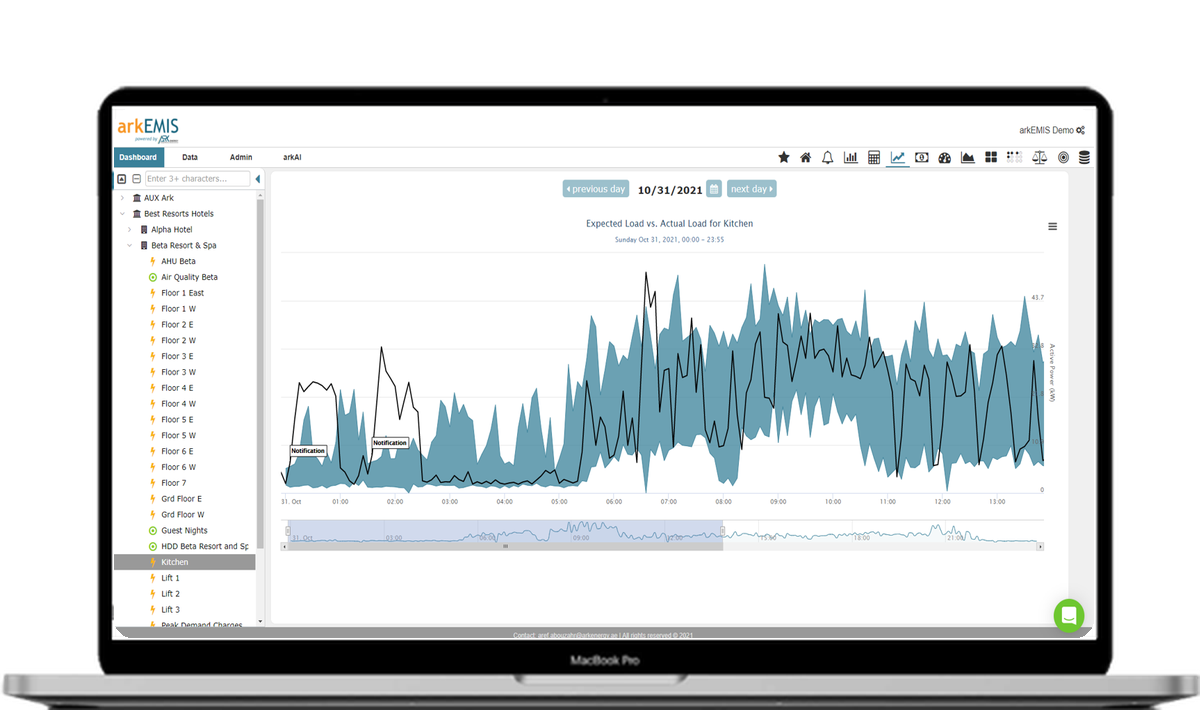The height and width of the screenshot is (710, 1200).
Task: Open the balance scale comparison icon
Action: click(1040, 157)
